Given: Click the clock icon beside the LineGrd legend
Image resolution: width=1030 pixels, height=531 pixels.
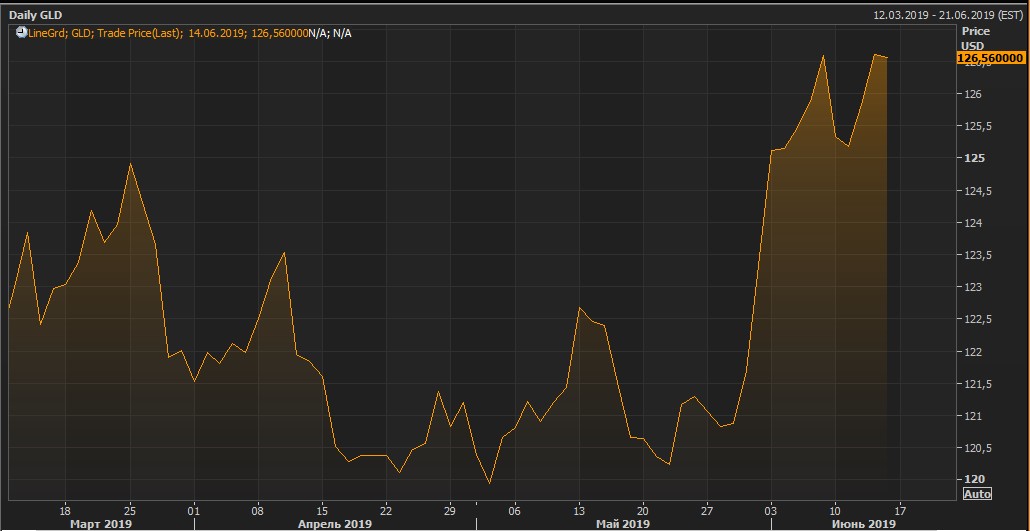Looking at the screenshot, I should [20, 32].
